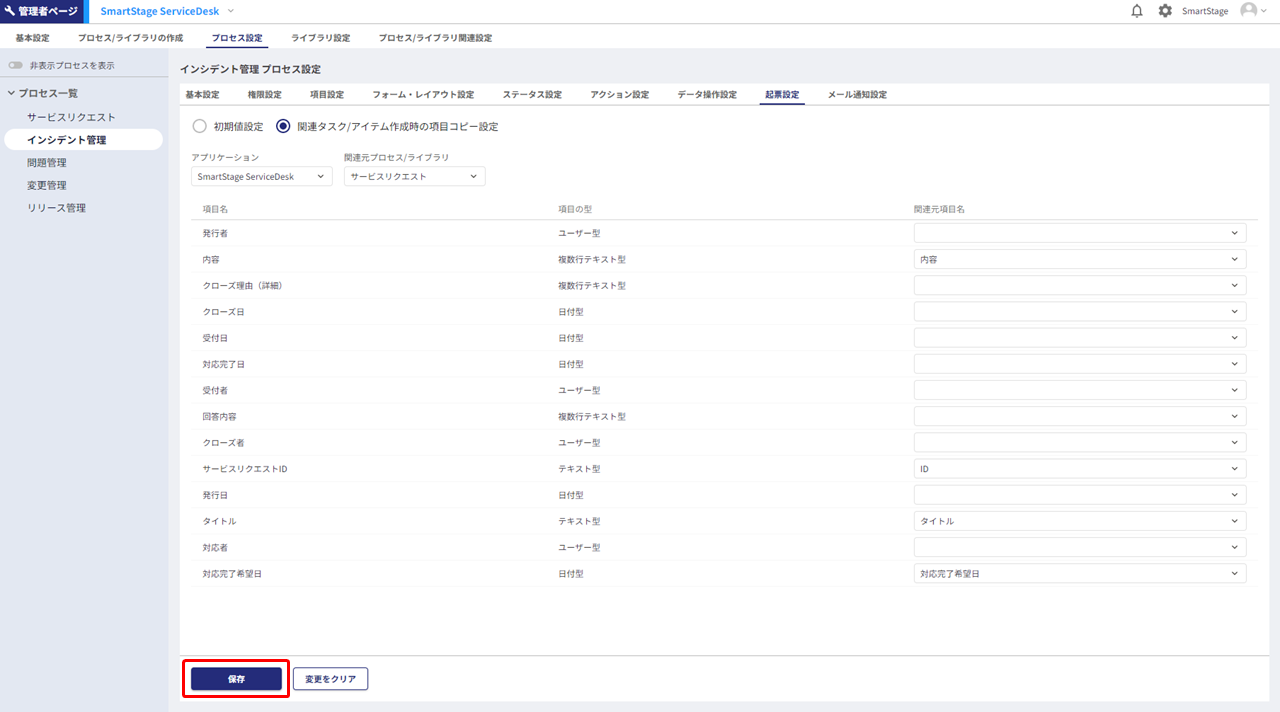1280x712 pixels.
Task: Select the related task item copy radio button
Action: point(283,127)
